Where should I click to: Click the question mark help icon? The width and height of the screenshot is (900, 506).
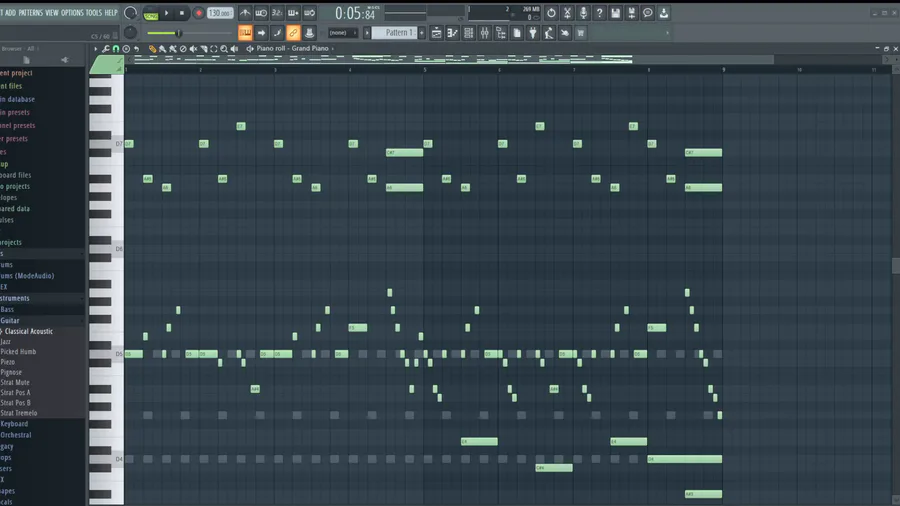[599, 13]
